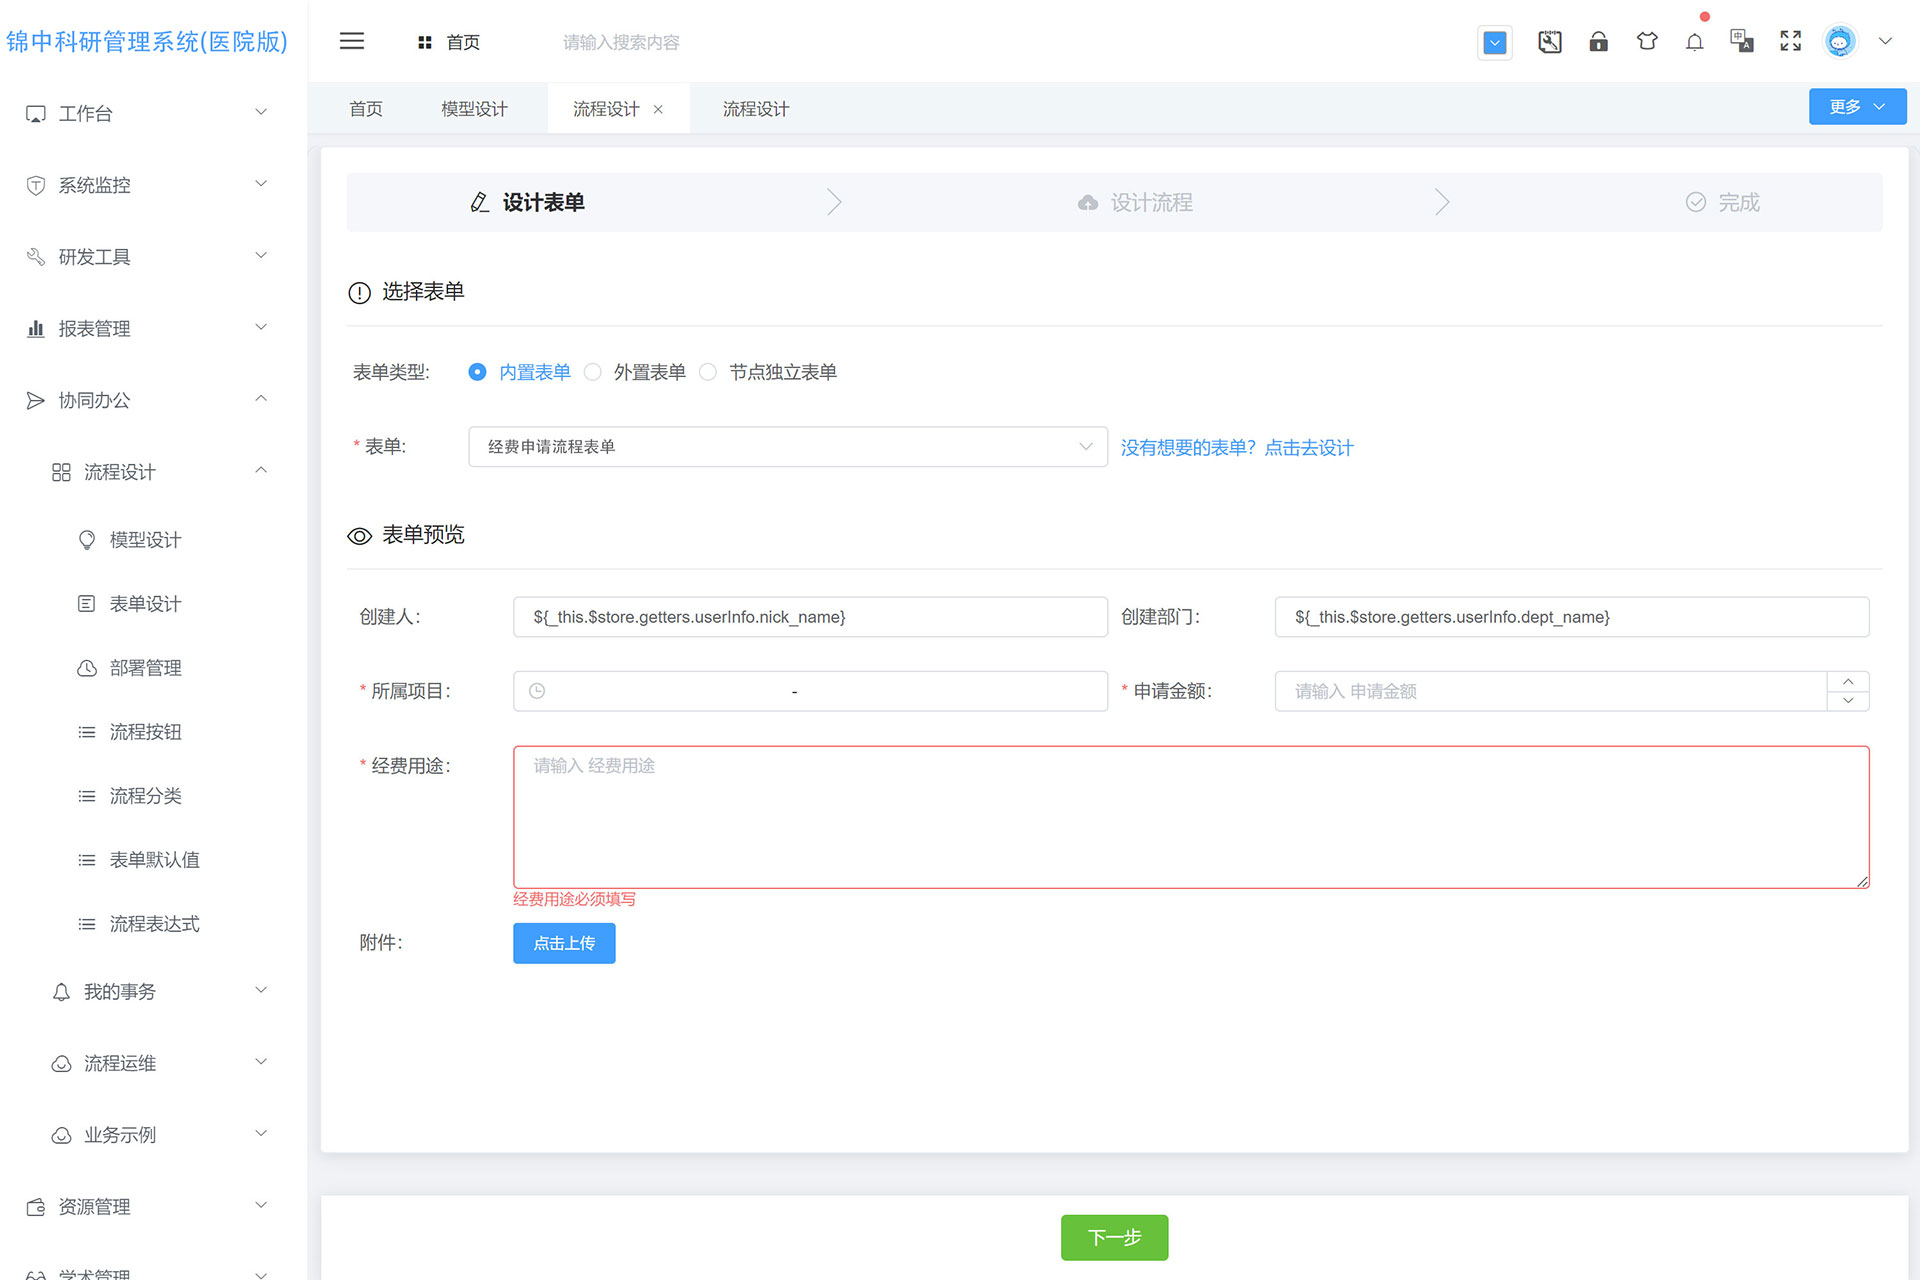Switch to 模型设计 tab

point(474,109)
